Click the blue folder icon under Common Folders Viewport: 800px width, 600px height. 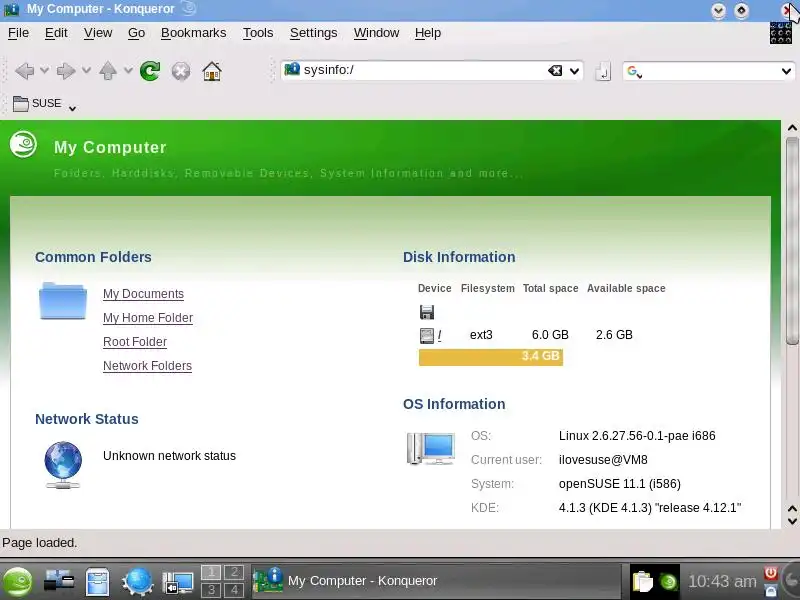pos(63,301)
